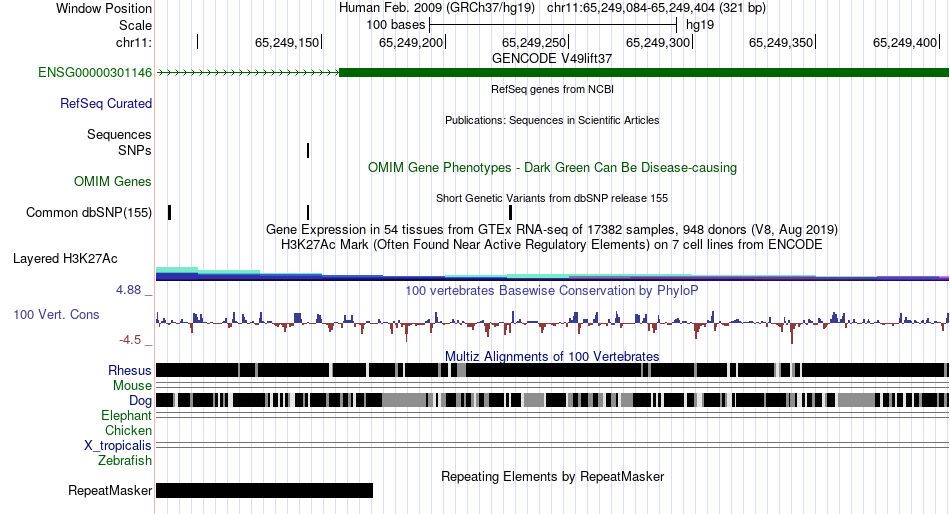Select the Common dbSNP(155) track label
Viewport: 950px width, 514px height.
89,213
